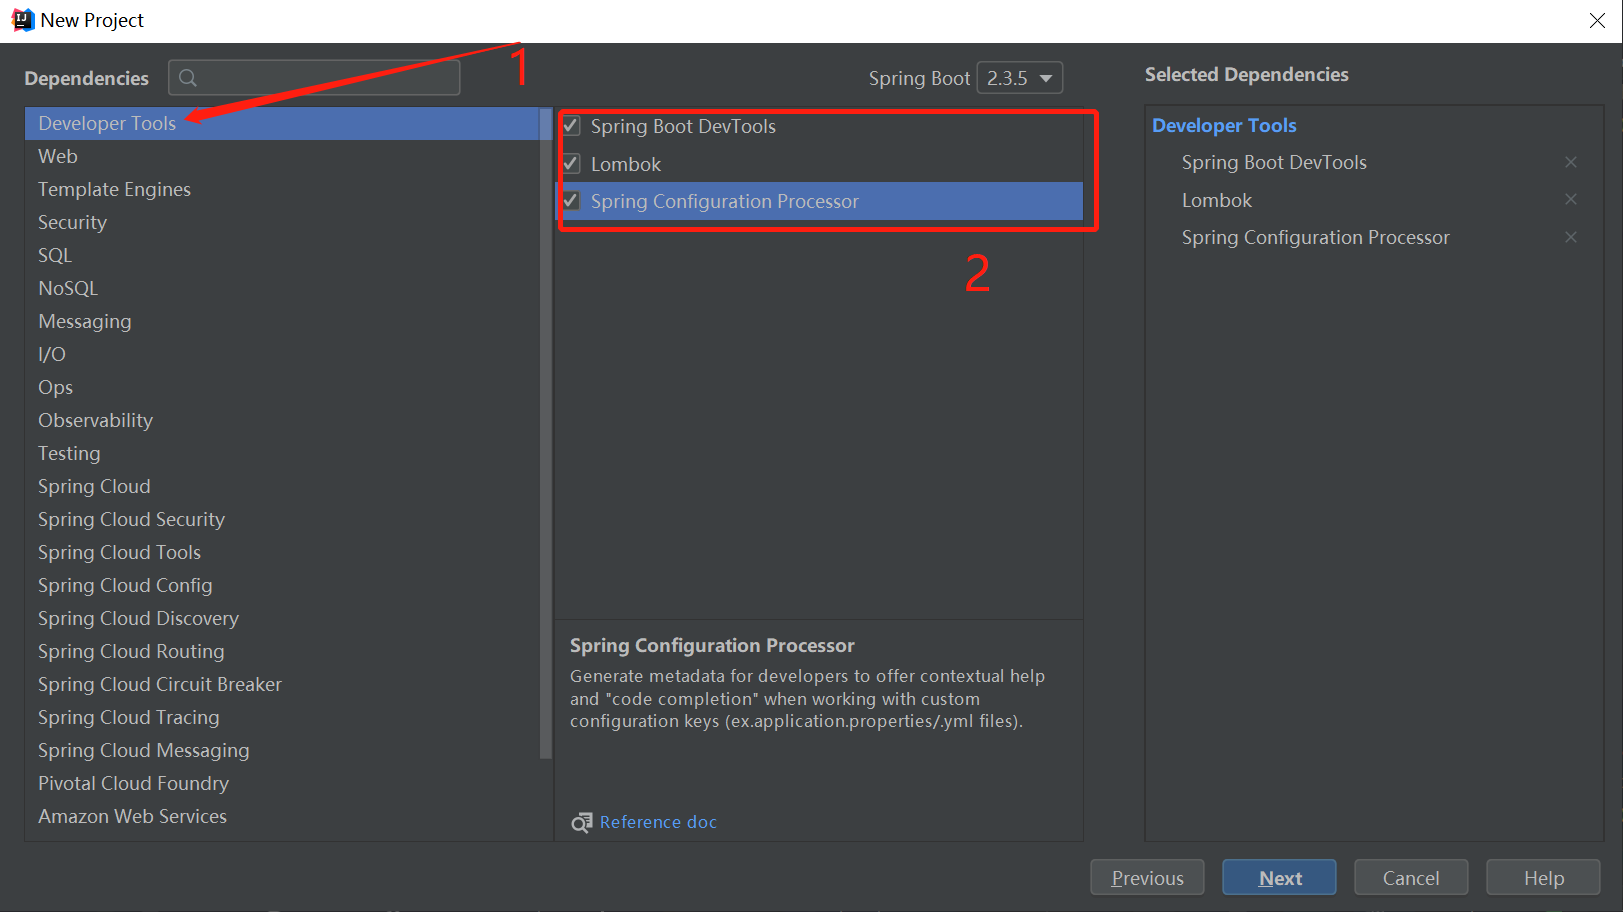The width and height of the screenshot is (1623, 912).
Task: Click Spring Configuration Processor in the Selected Dependencies list
Action: [1315, 237]
